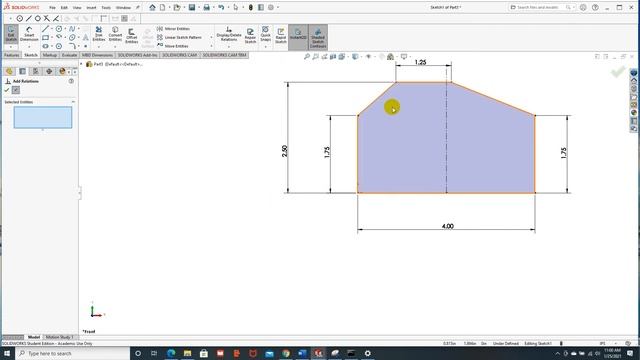The image size is (640, 360).
Task: Select the sketch Text tool
Action: click(85, 38)
